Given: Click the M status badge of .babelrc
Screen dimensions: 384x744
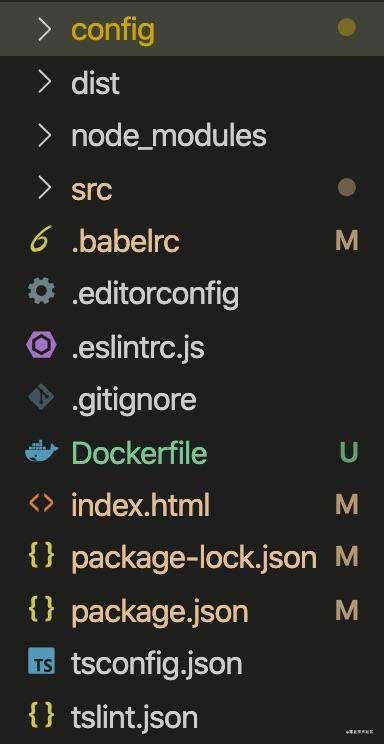Looking at the screenshot, I should [347, 241].
